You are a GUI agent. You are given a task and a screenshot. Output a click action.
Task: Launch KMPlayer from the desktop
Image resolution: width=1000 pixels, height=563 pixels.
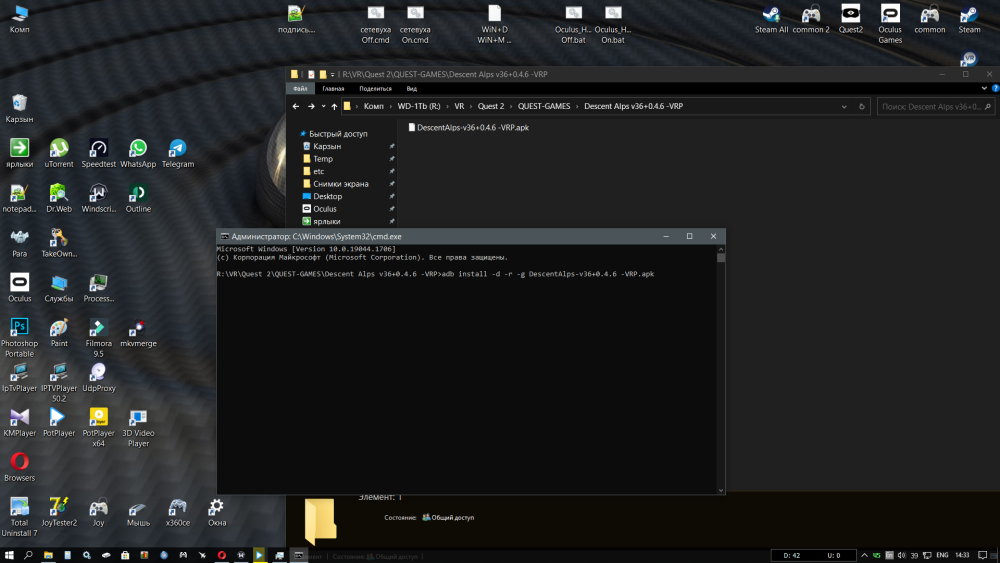(19, 423)
